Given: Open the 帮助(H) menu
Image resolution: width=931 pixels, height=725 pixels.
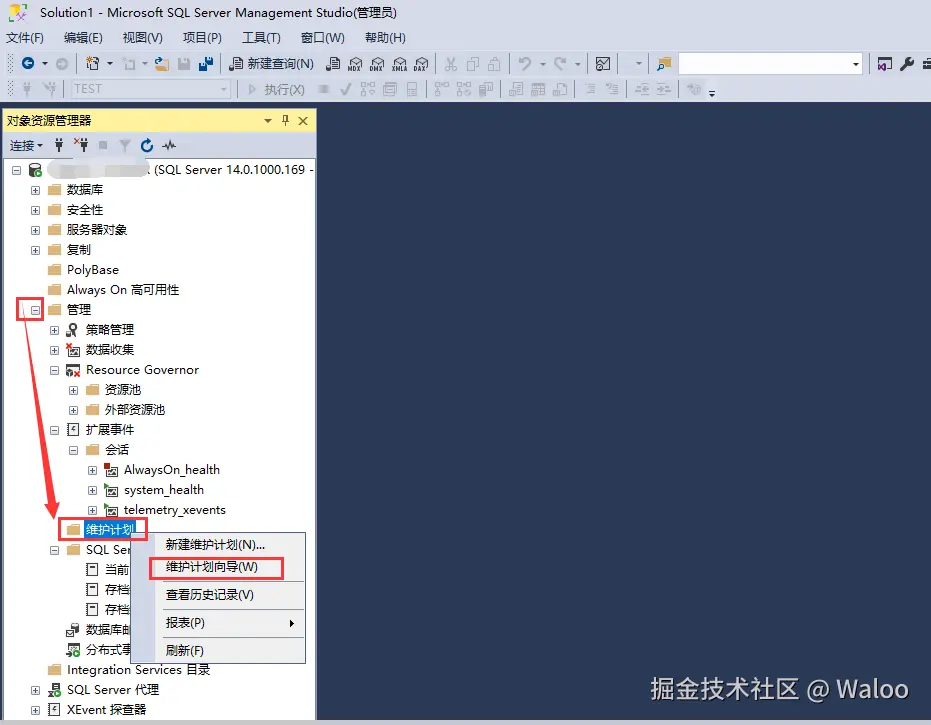Looking at the screenshot, I should point(385,38).
